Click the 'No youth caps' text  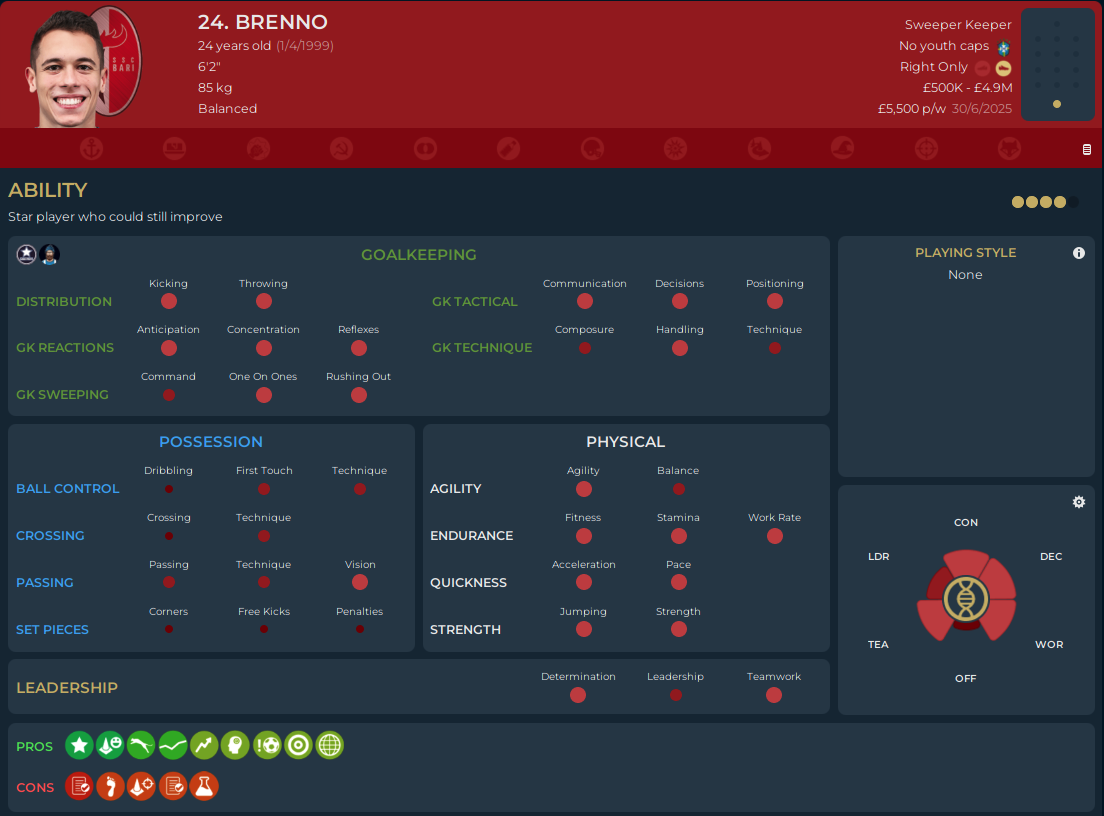[x=943, y=46]
